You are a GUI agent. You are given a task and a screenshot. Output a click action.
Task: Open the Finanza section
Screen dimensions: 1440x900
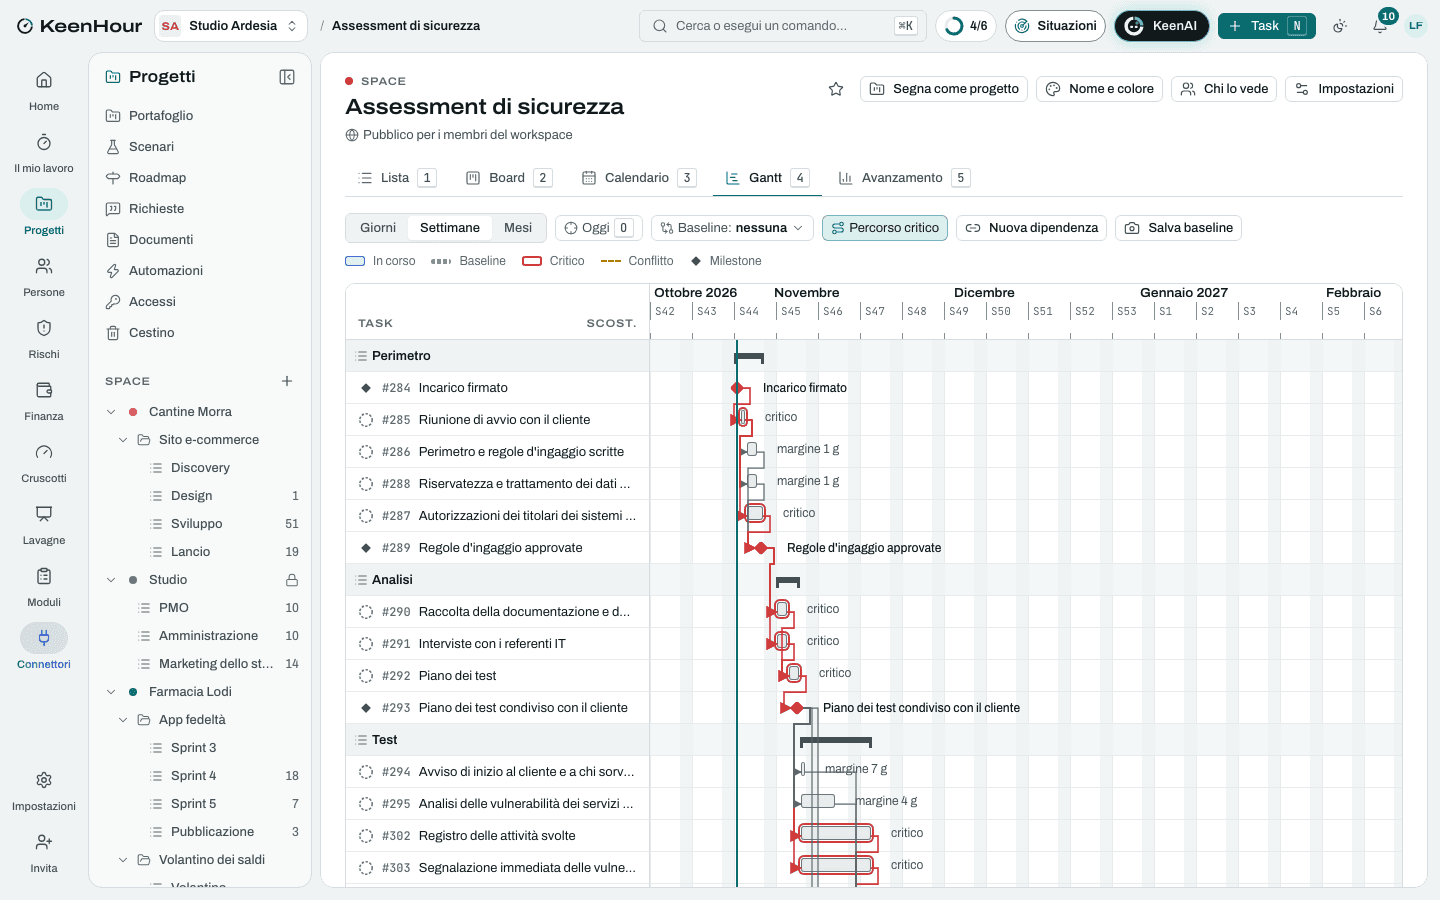coord(44,401)
